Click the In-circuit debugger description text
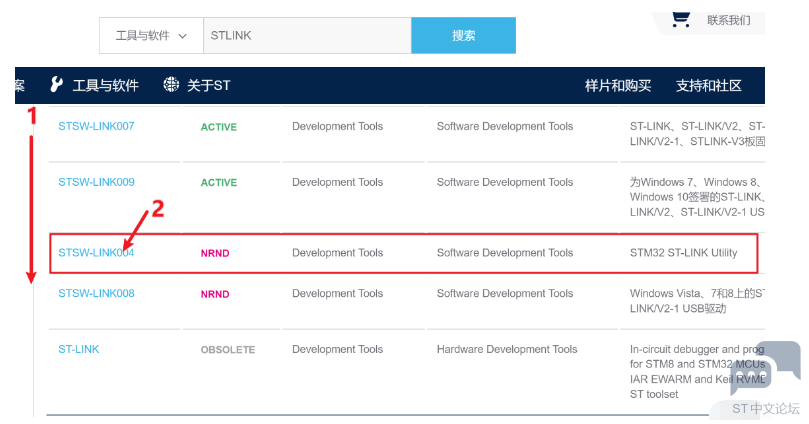 (x=697, y=371)
